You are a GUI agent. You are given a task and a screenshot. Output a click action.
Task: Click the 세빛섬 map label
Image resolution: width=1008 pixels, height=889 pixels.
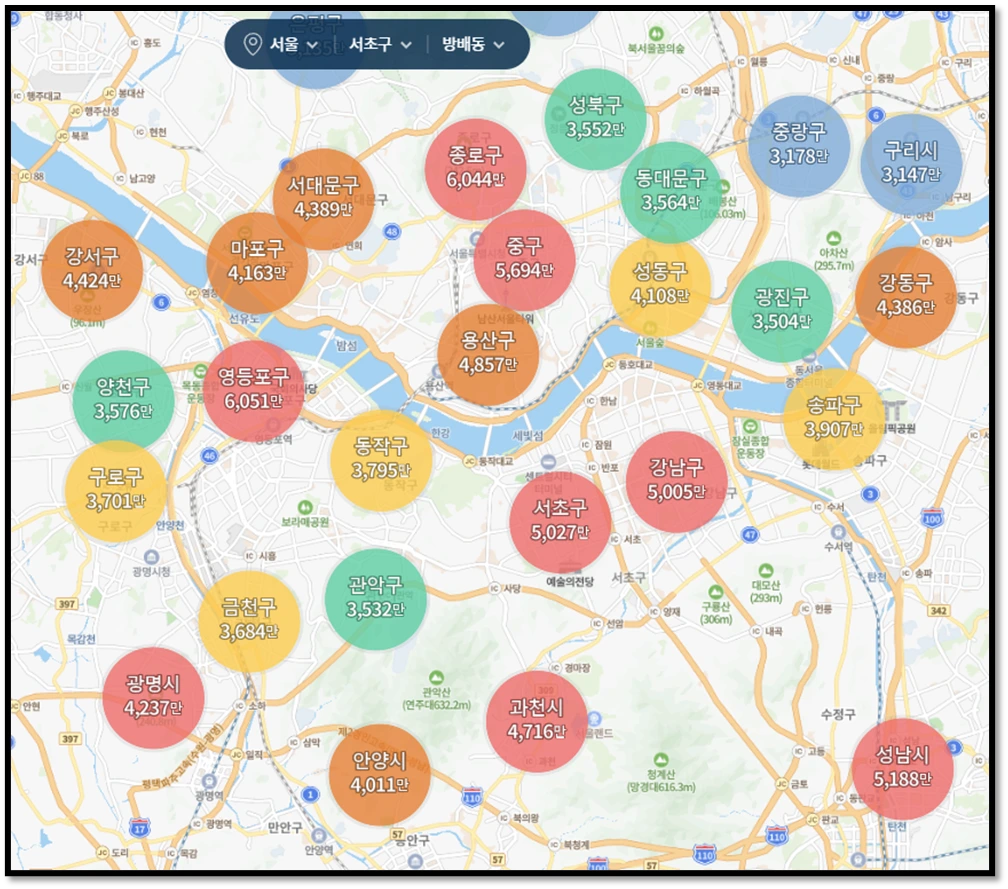tap(528, 436)
